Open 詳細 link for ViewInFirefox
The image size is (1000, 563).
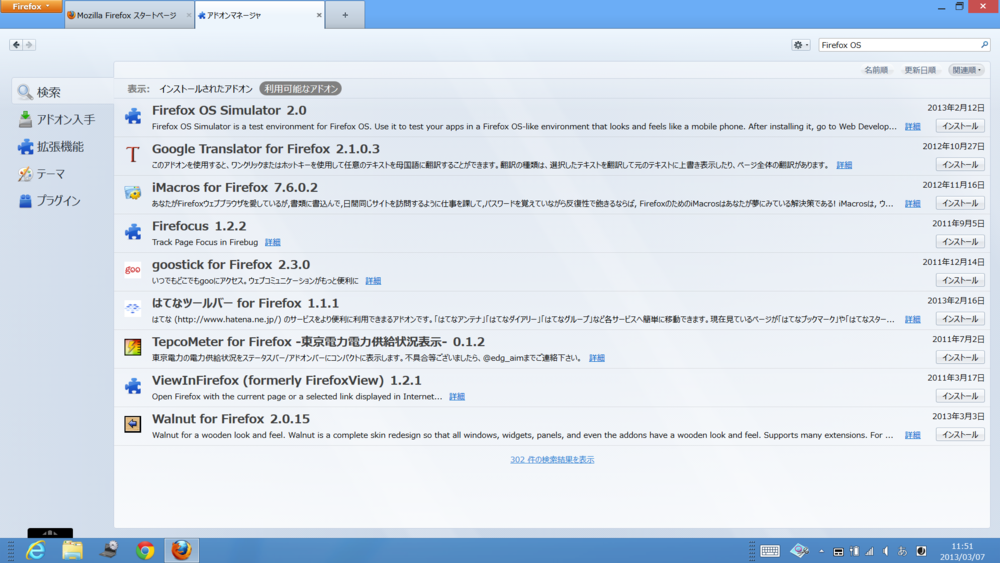(x=457, y=397)
